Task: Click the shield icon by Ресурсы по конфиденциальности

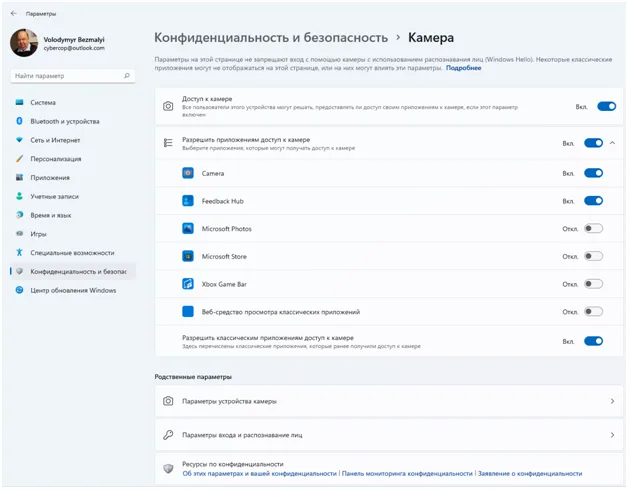Action: tap(168, 468)
